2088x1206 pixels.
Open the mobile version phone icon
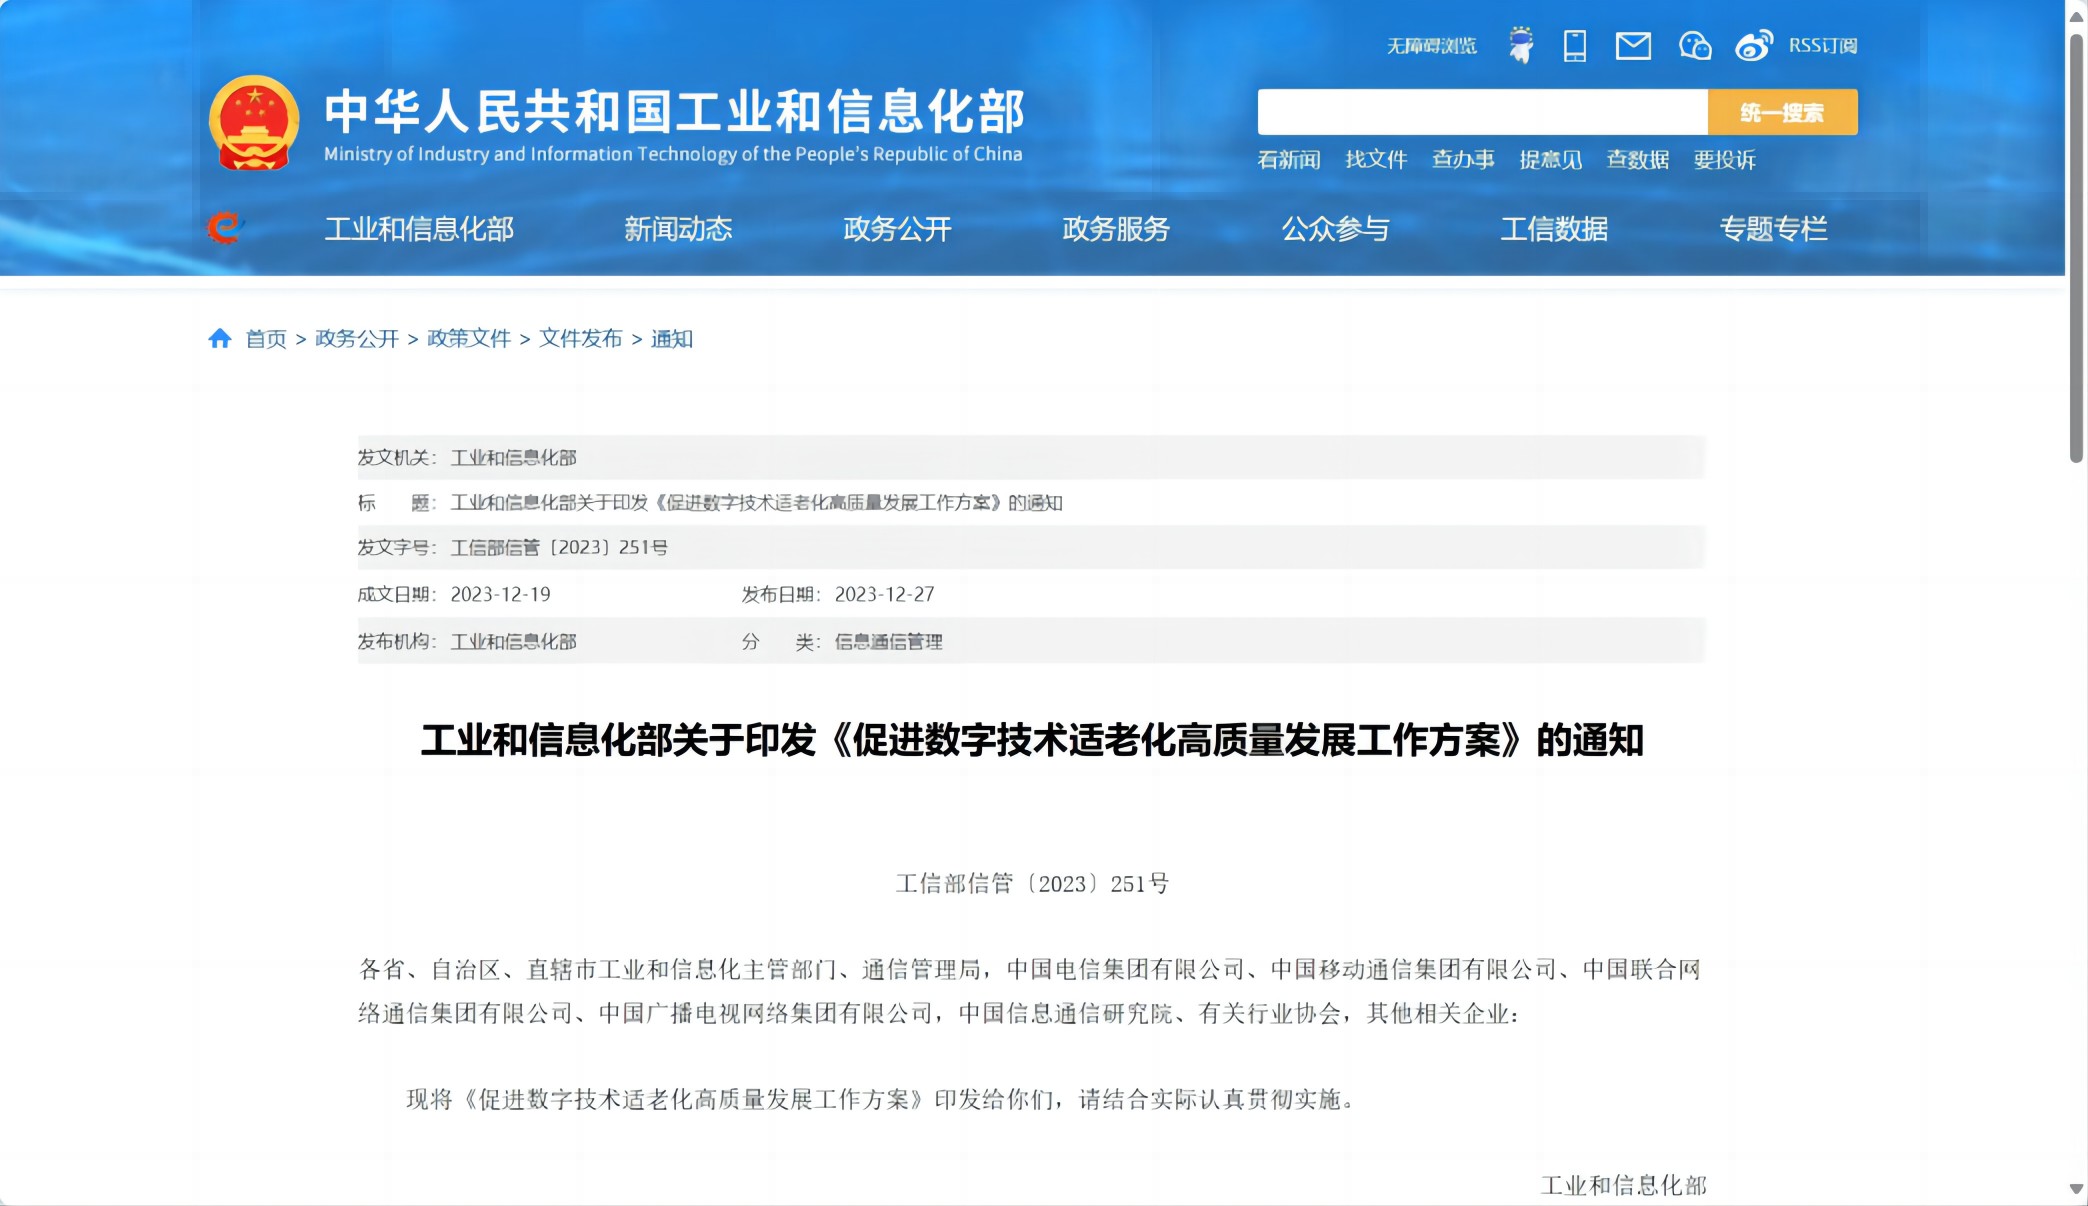coord(1575,45)
